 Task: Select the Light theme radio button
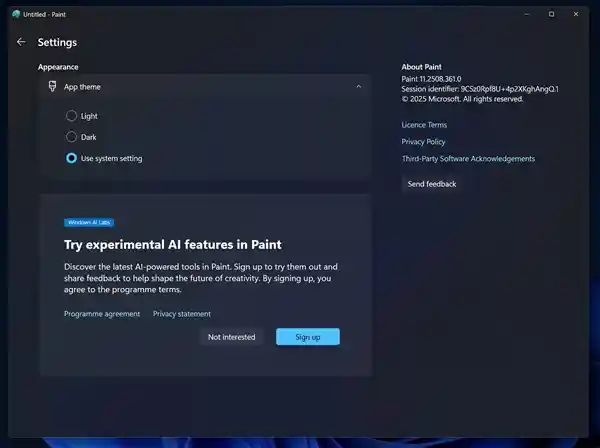point(71,116)
